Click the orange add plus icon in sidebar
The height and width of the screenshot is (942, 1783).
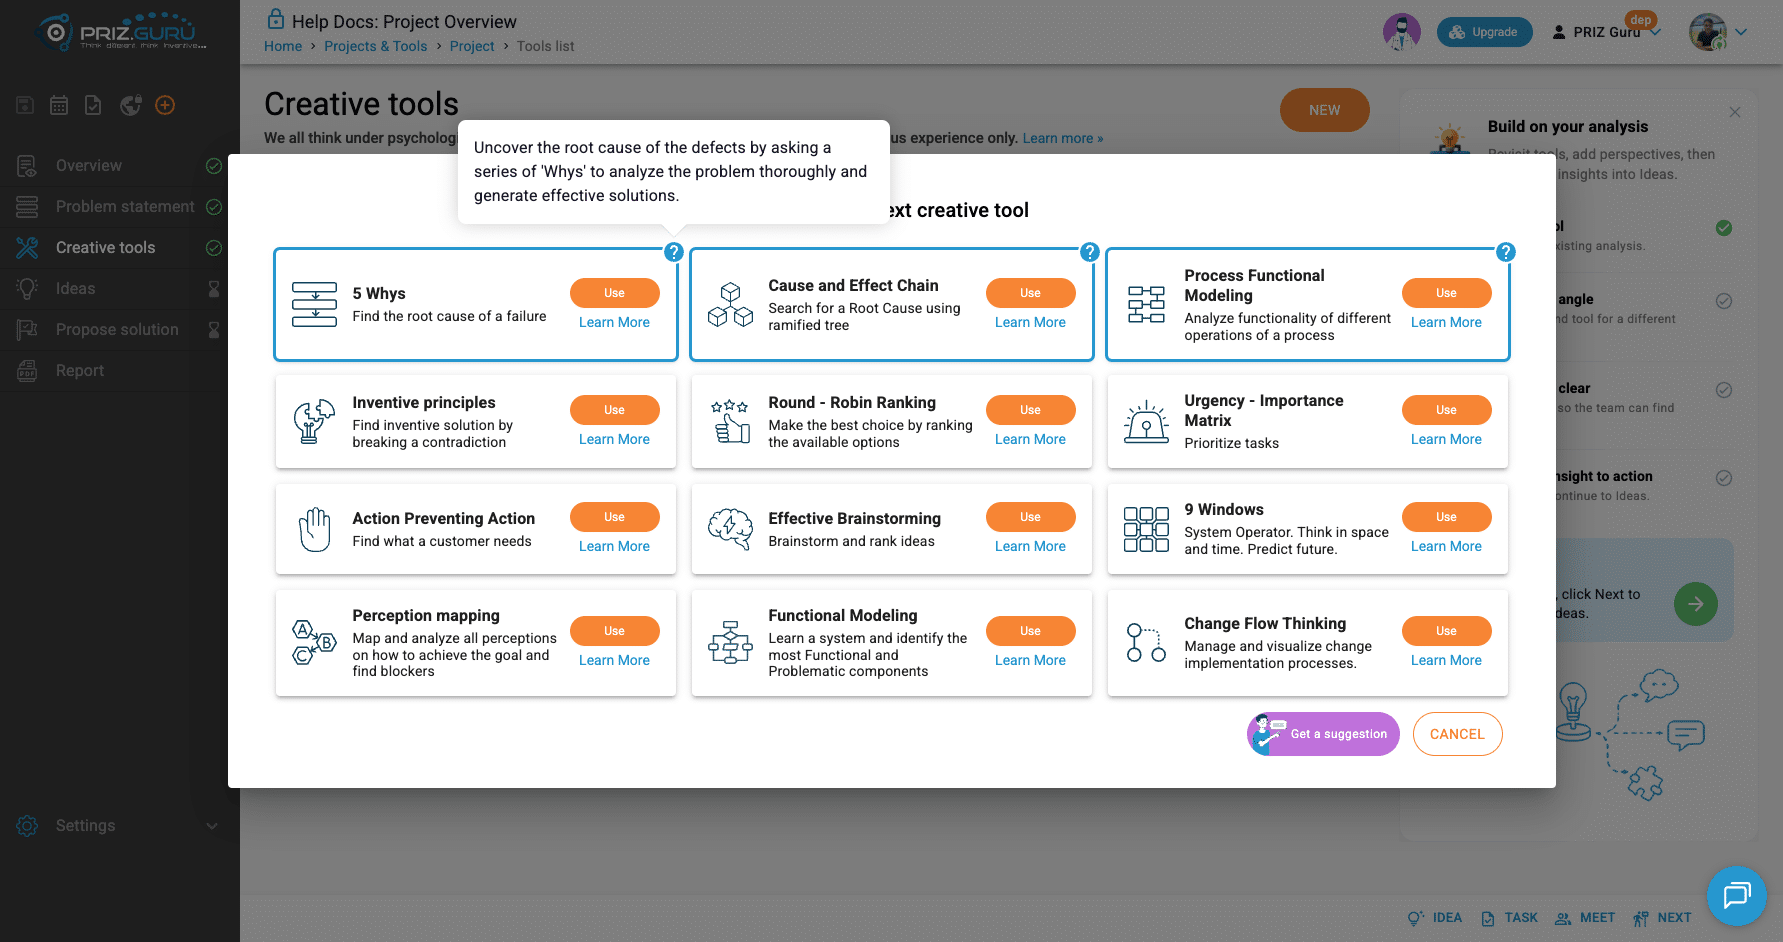(165, 105)
